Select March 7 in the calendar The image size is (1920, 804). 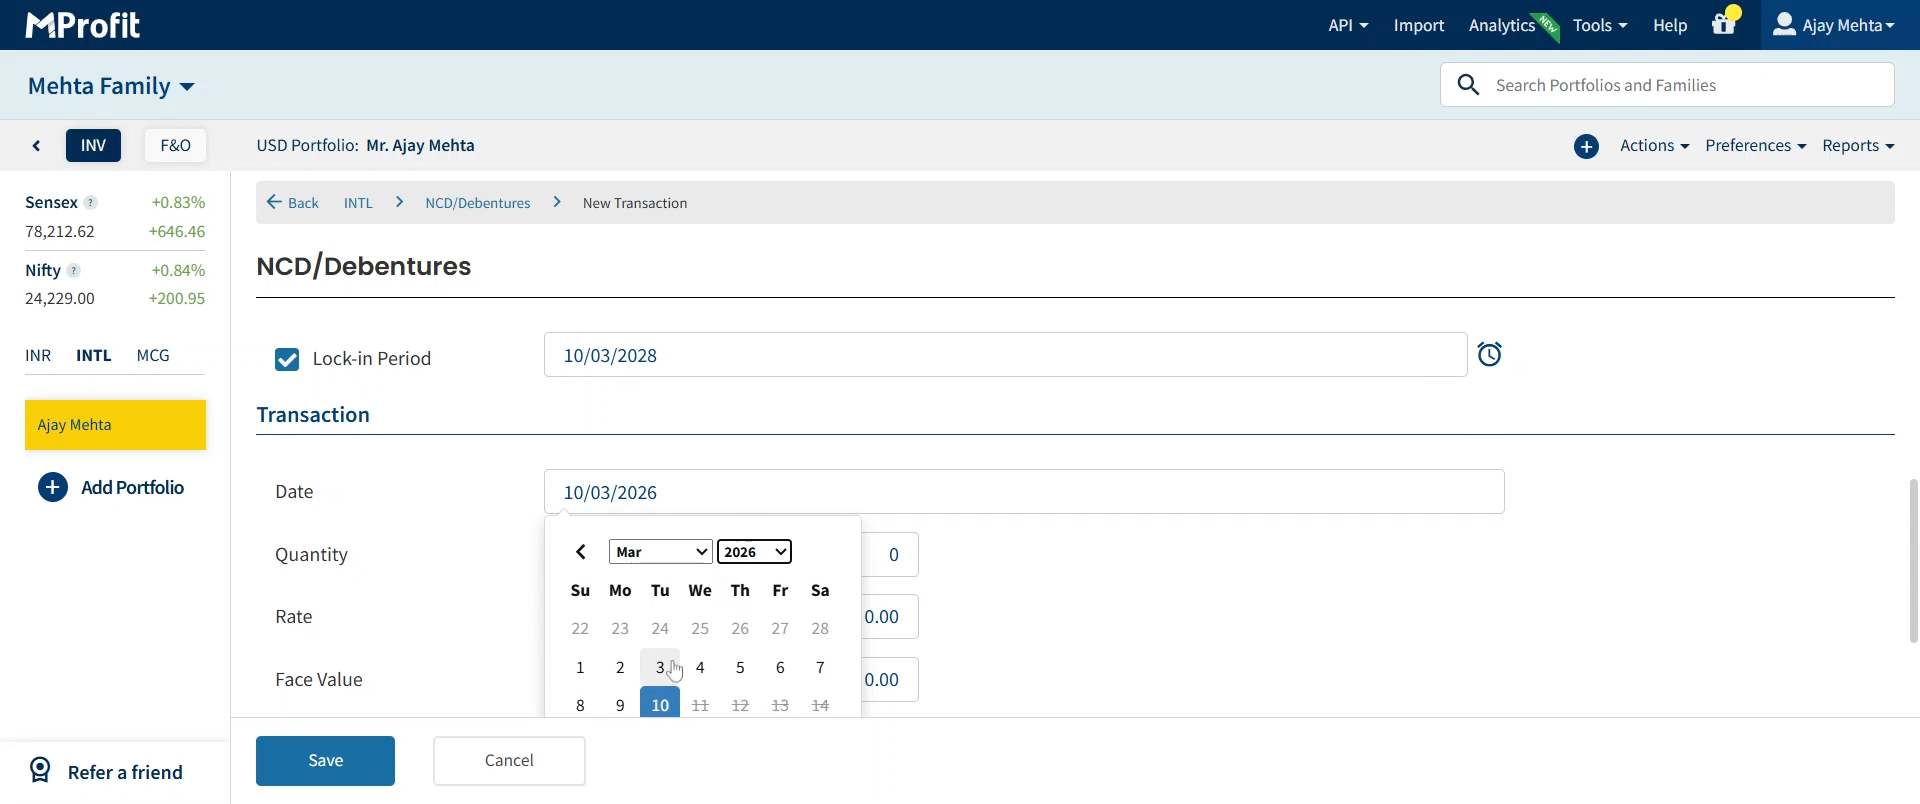(x=820, y=668)
